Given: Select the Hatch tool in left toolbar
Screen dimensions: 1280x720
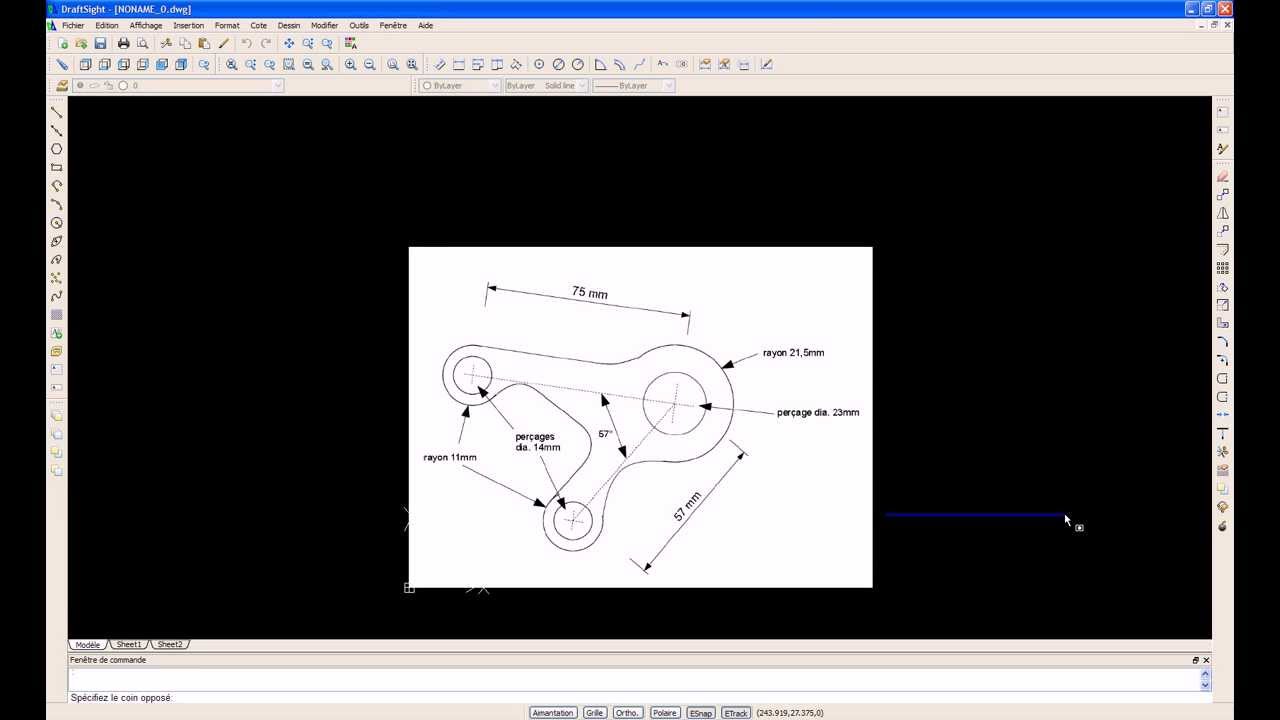Looking at the screenshot, I should pyautogui.click(x=57, y=315).
